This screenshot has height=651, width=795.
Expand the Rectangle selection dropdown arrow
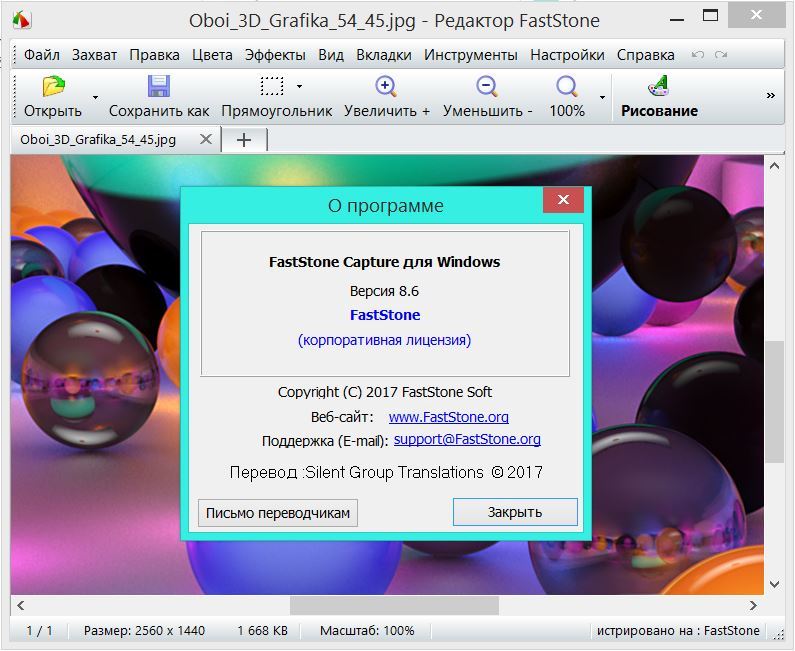click(299, 86)
